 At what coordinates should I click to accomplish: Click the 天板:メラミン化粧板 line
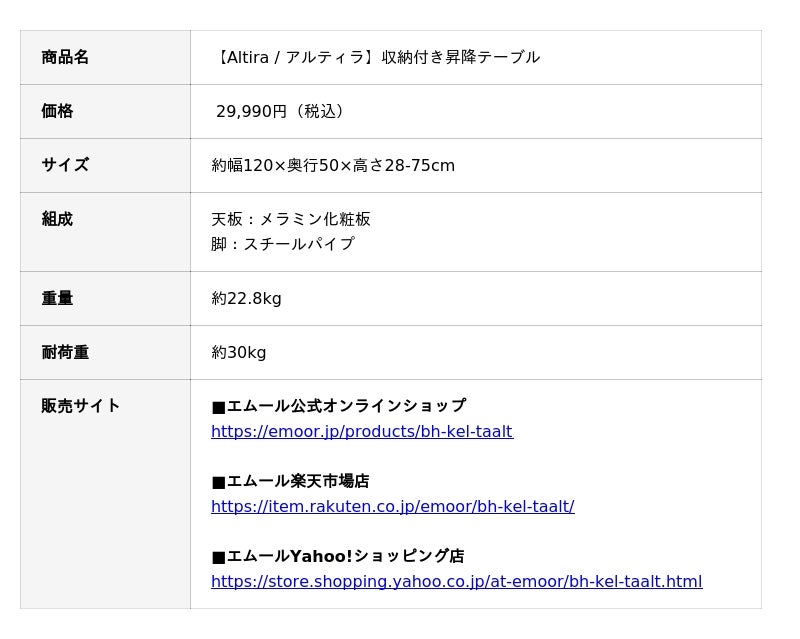(x=291, y=219)
